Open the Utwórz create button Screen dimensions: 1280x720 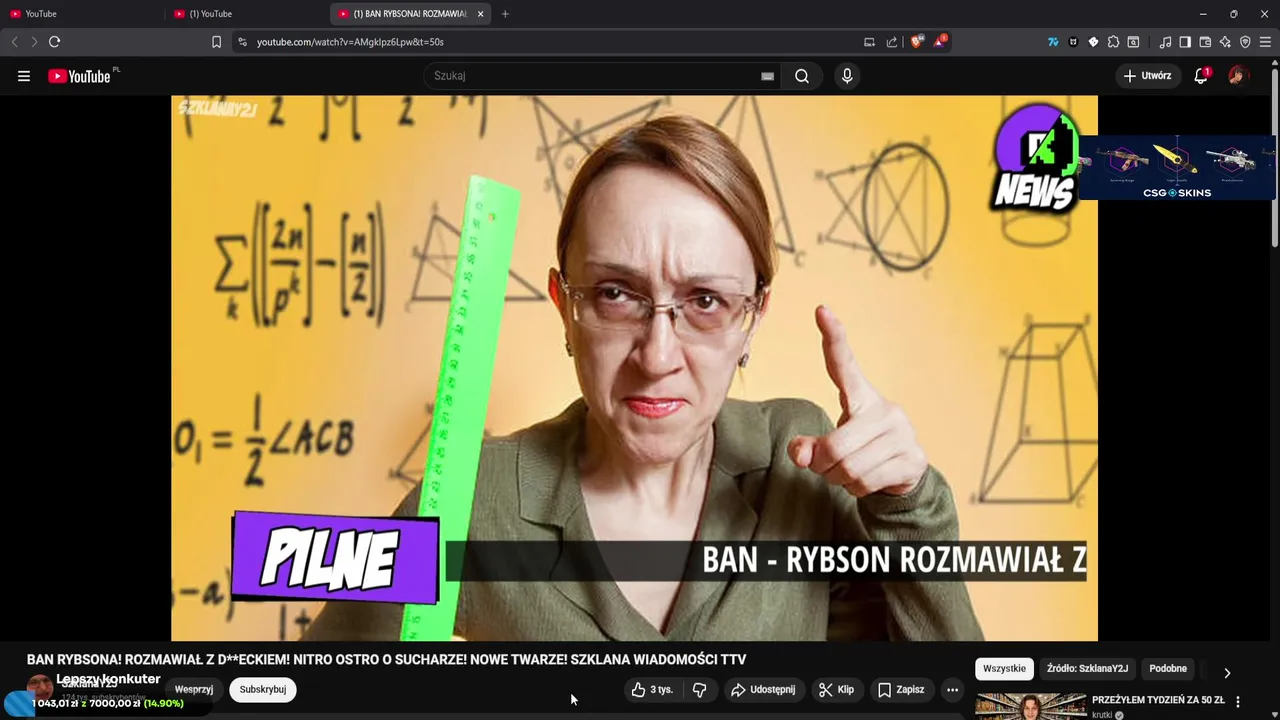click(x=1147, y=76)
